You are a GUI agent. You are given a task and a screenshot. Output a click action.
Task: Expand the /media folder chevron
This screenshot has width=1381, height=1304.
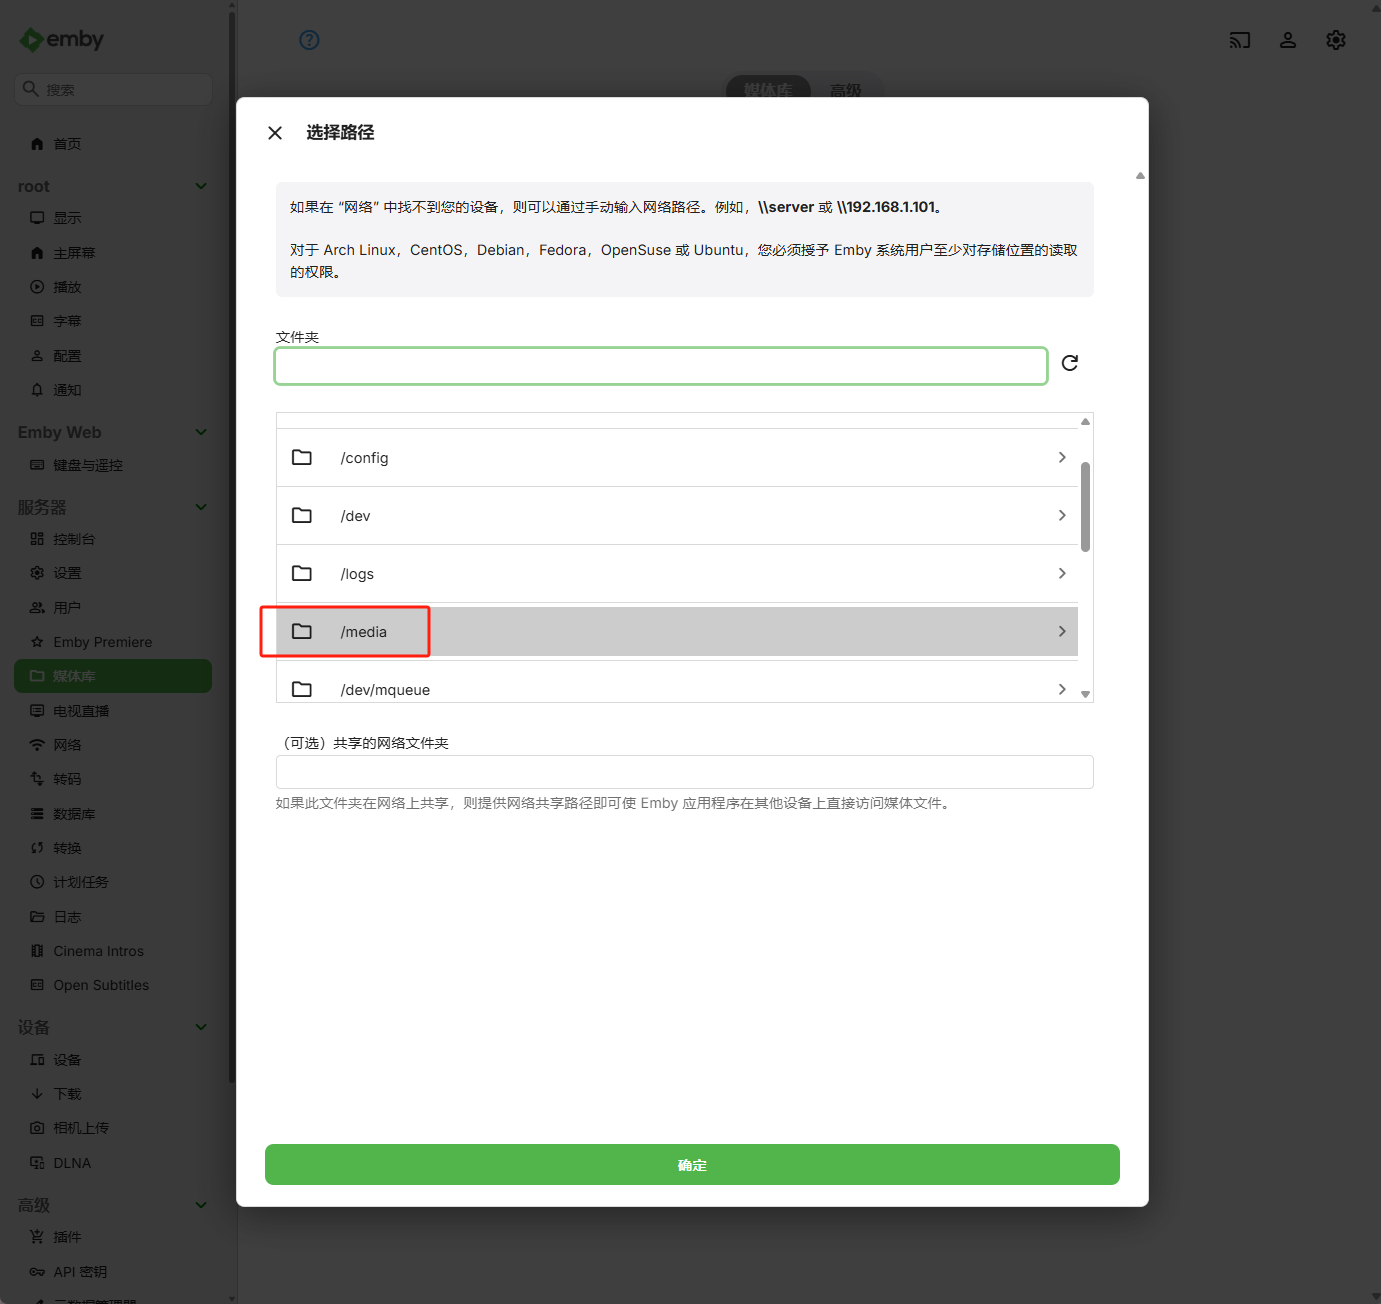pyautogui.click(x=1062, y=631)
